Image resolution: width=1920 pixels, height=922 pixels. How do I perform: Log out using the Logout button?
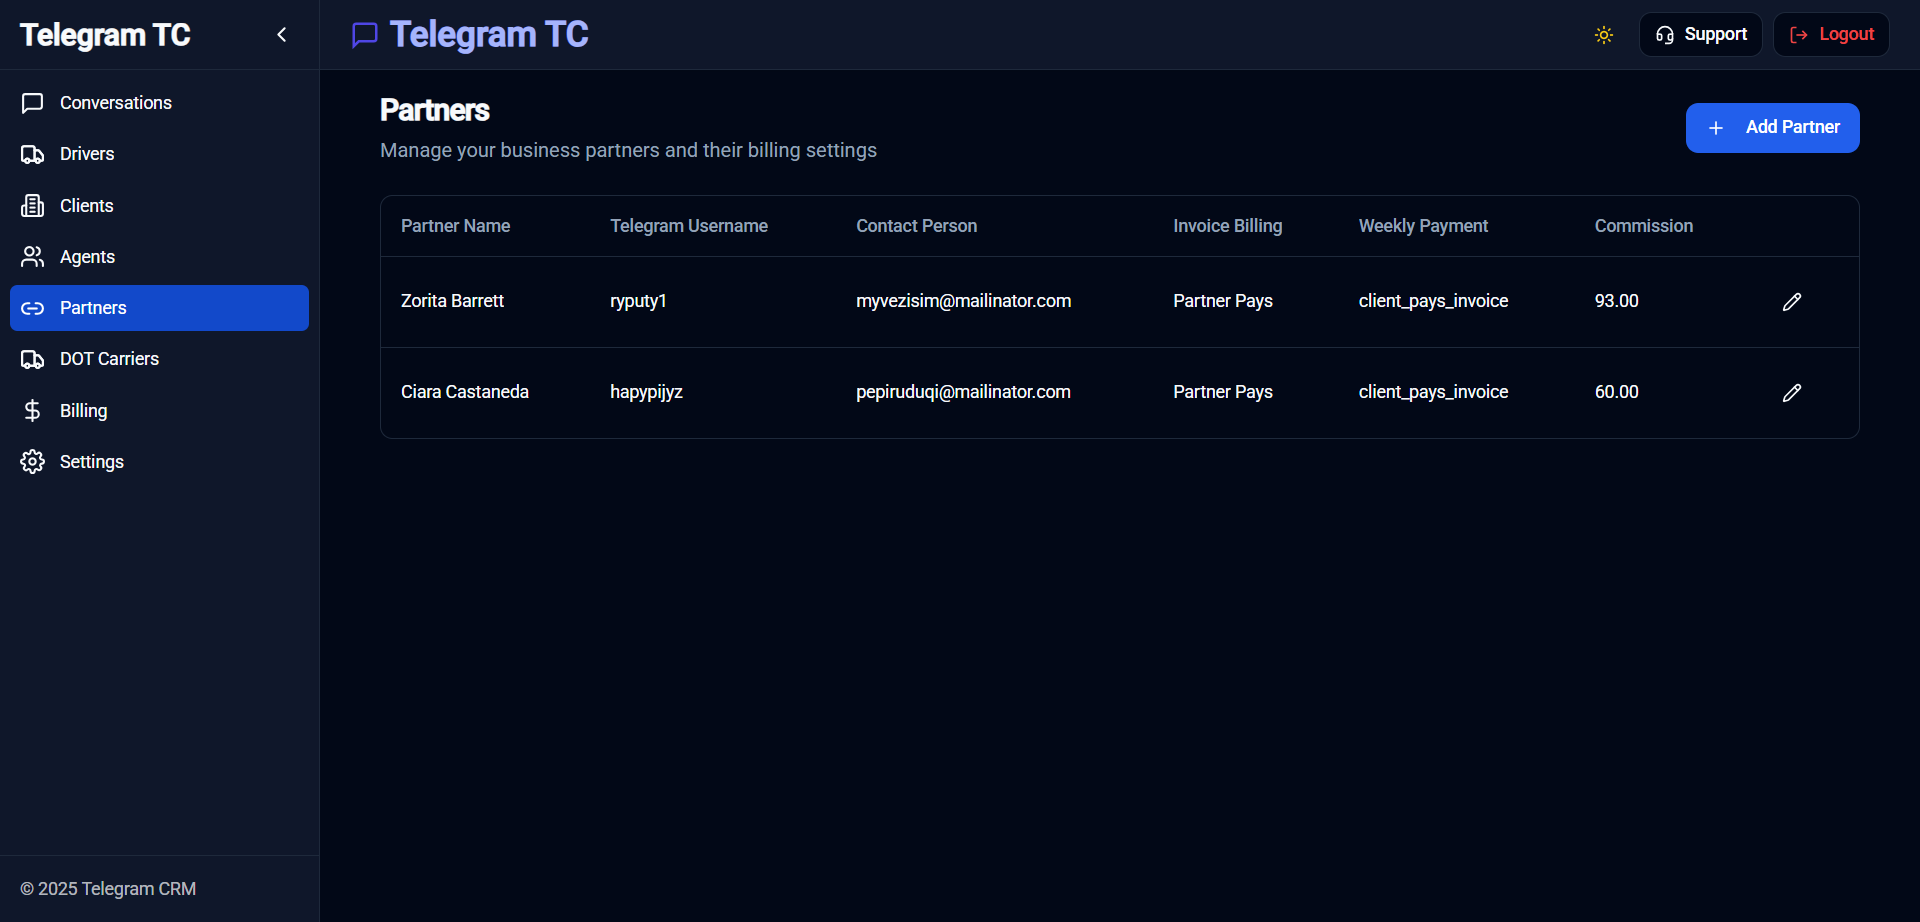(1830, 35)
